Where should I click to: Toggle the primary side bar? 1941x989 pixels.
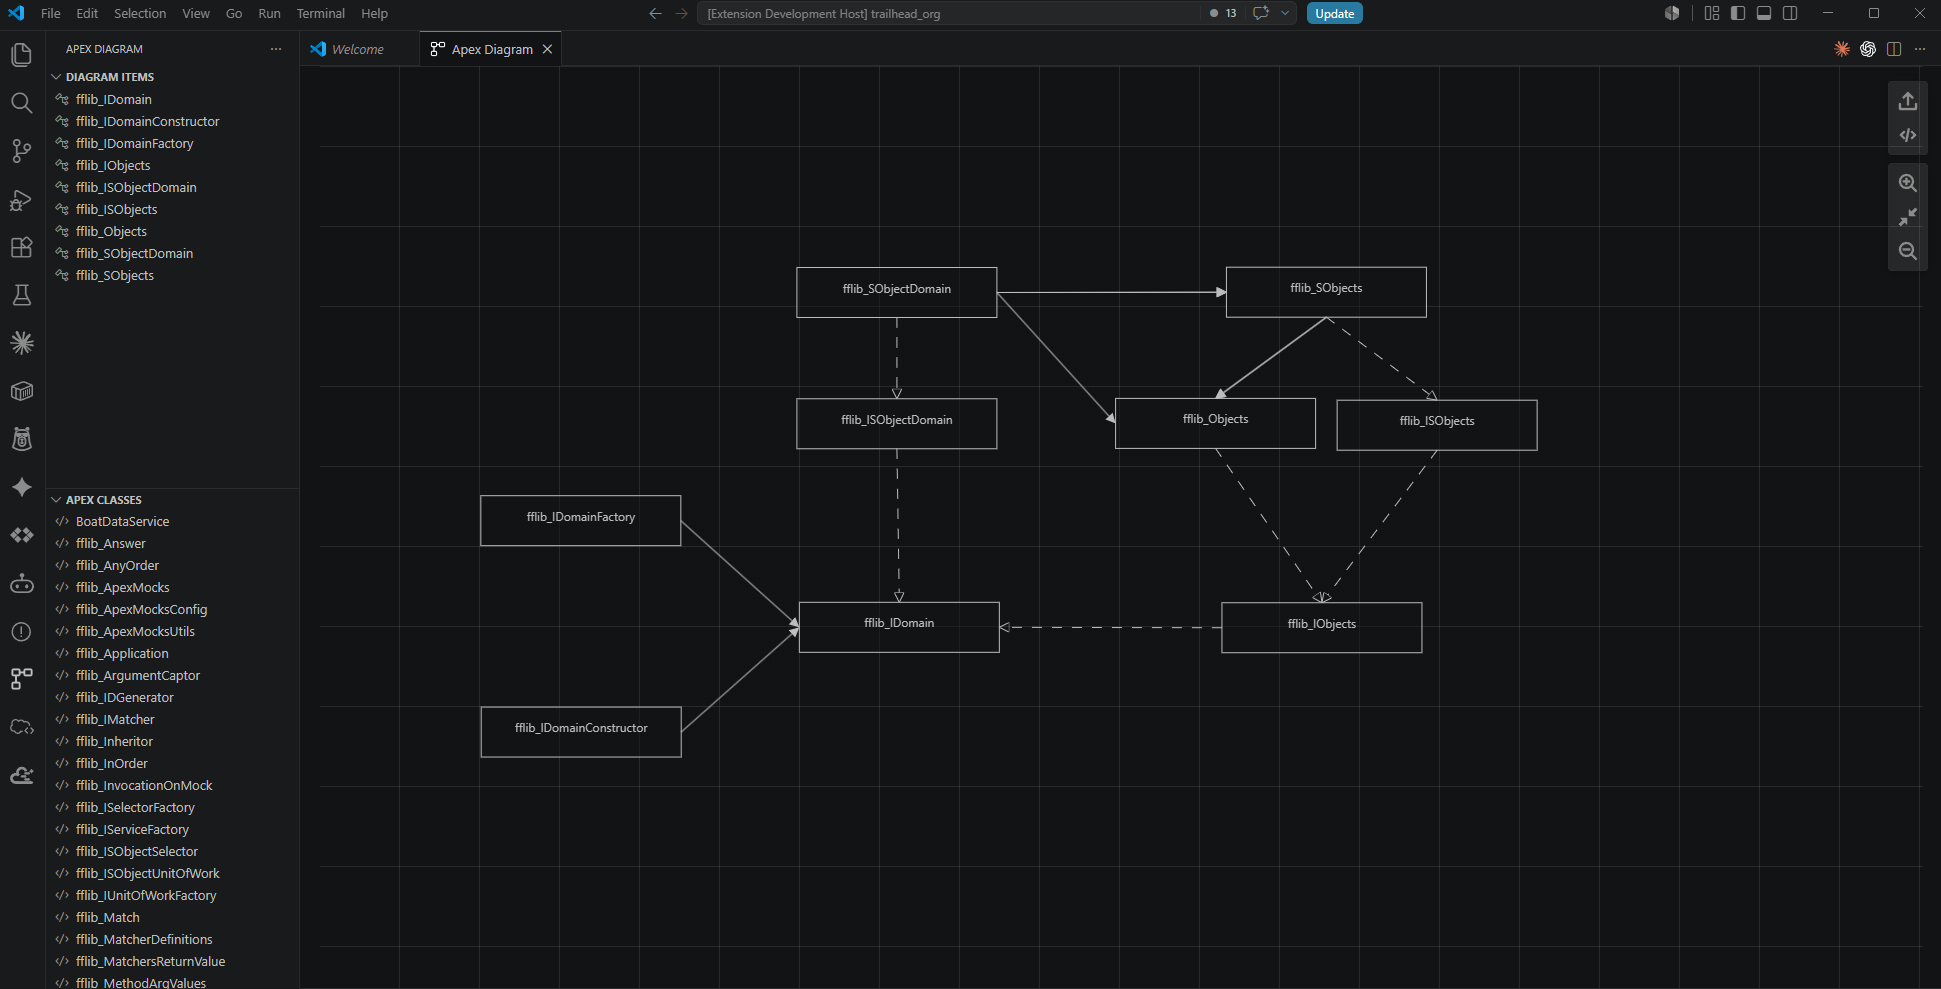click(x=1738, y=13)
